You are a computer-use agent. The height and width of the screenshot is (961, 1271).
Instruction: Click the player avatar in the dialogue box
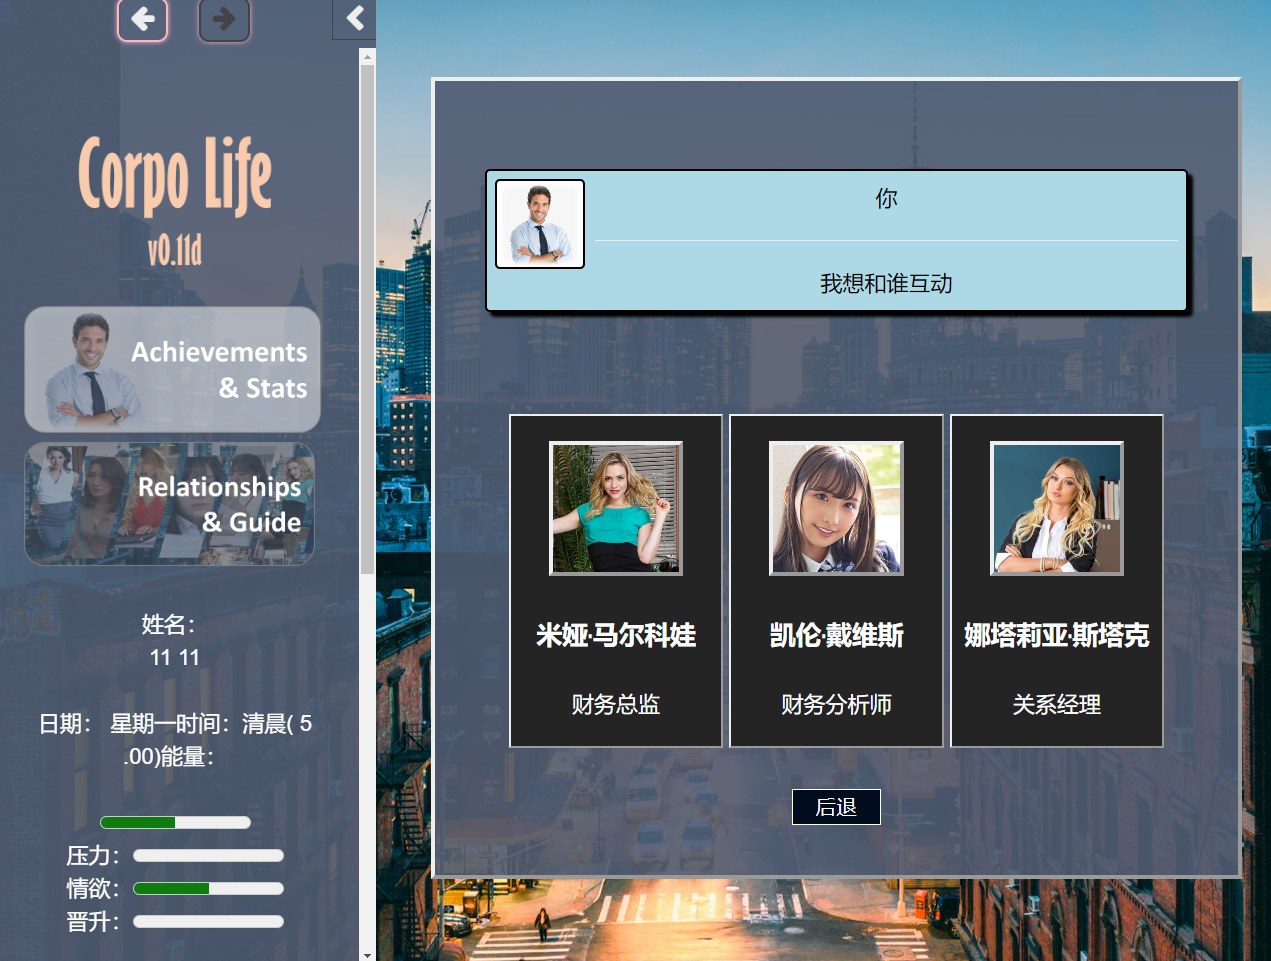click(540, 224)
